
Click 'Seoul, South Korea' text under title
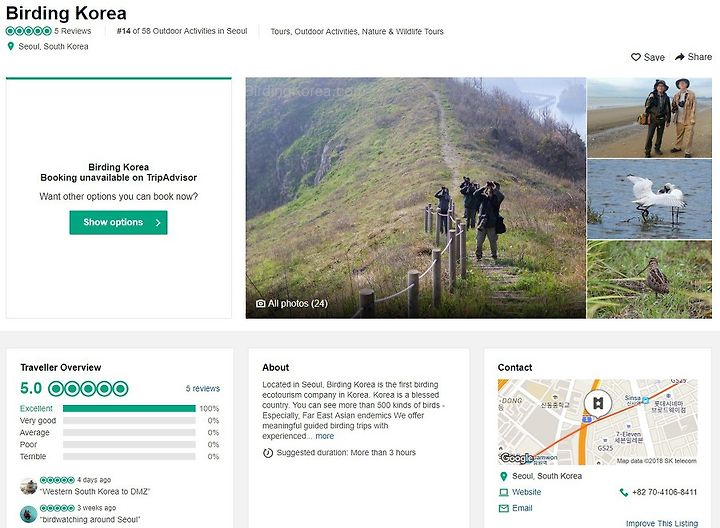[53, 46]
